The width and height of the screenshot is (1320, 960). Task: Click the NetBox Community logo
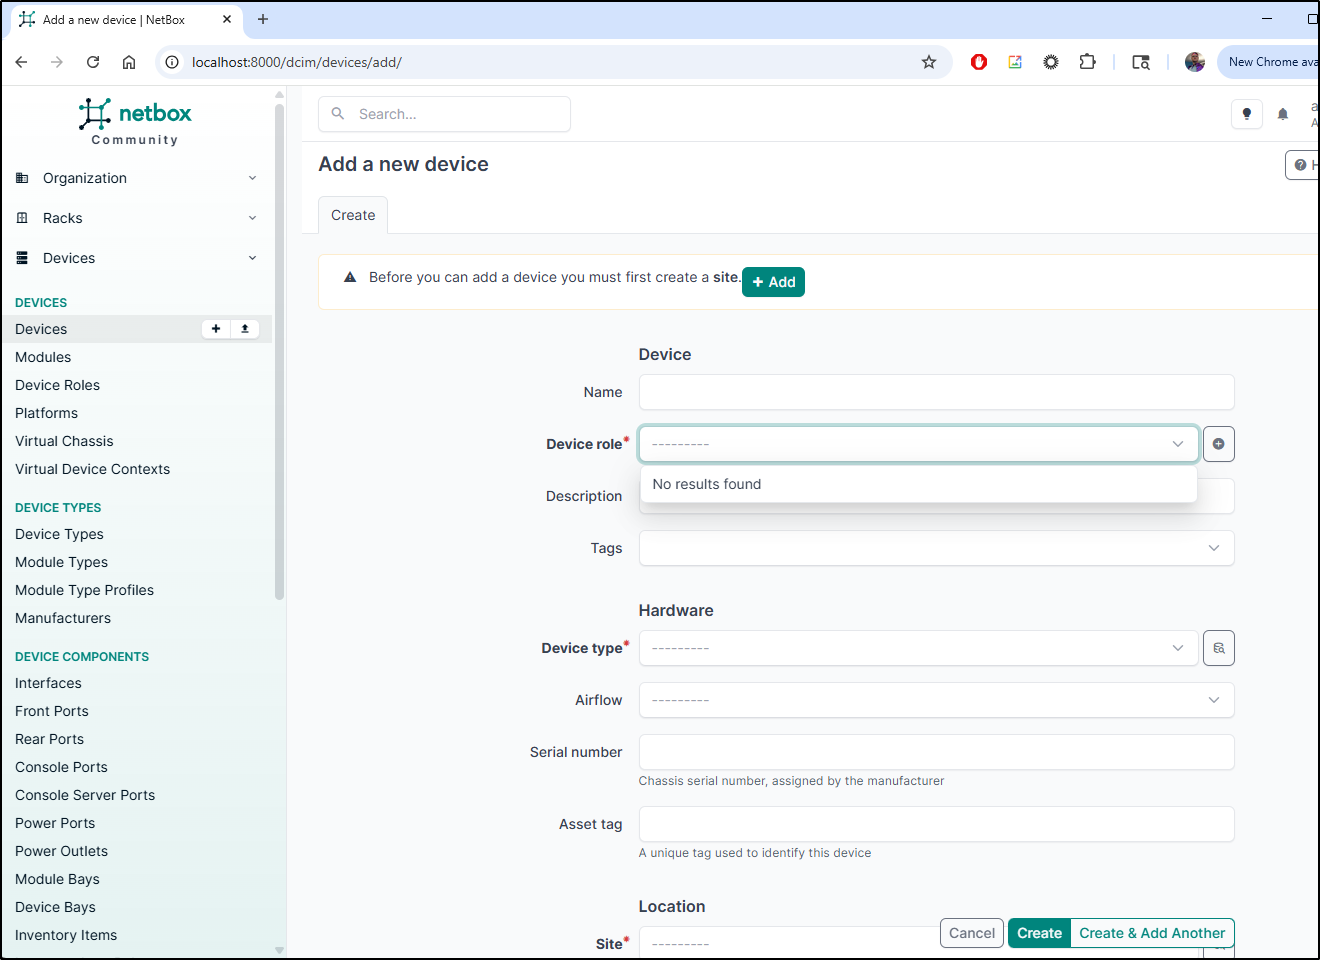tap(135, 122)
